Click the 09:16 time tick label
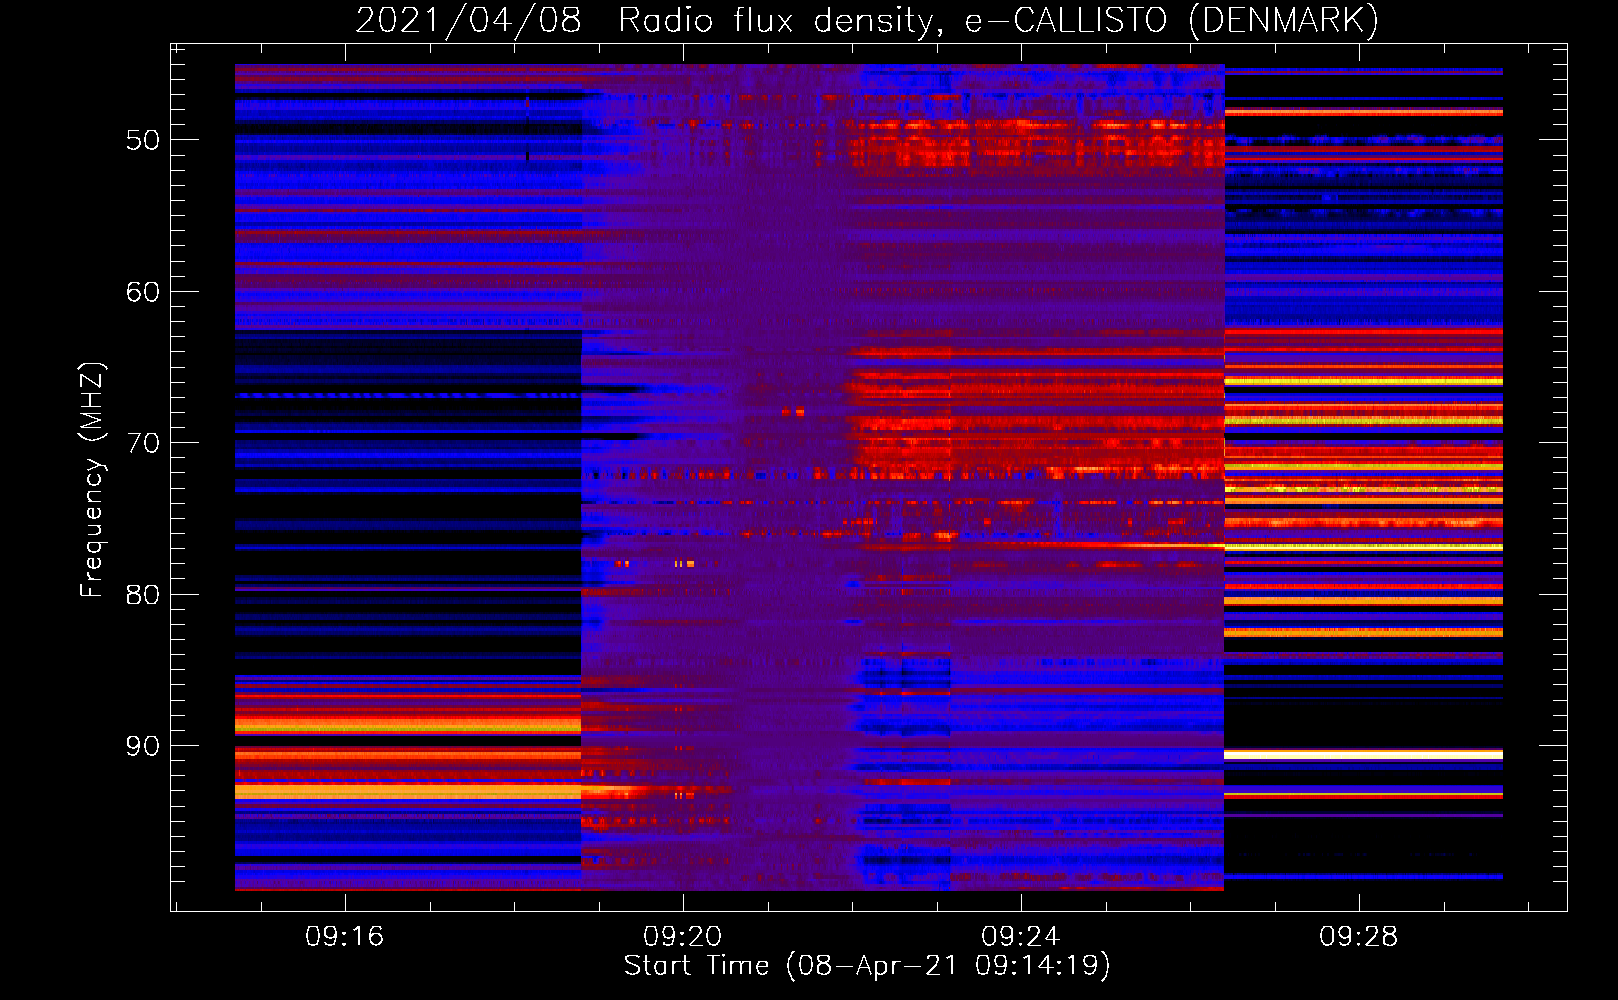 coord(345,937)
